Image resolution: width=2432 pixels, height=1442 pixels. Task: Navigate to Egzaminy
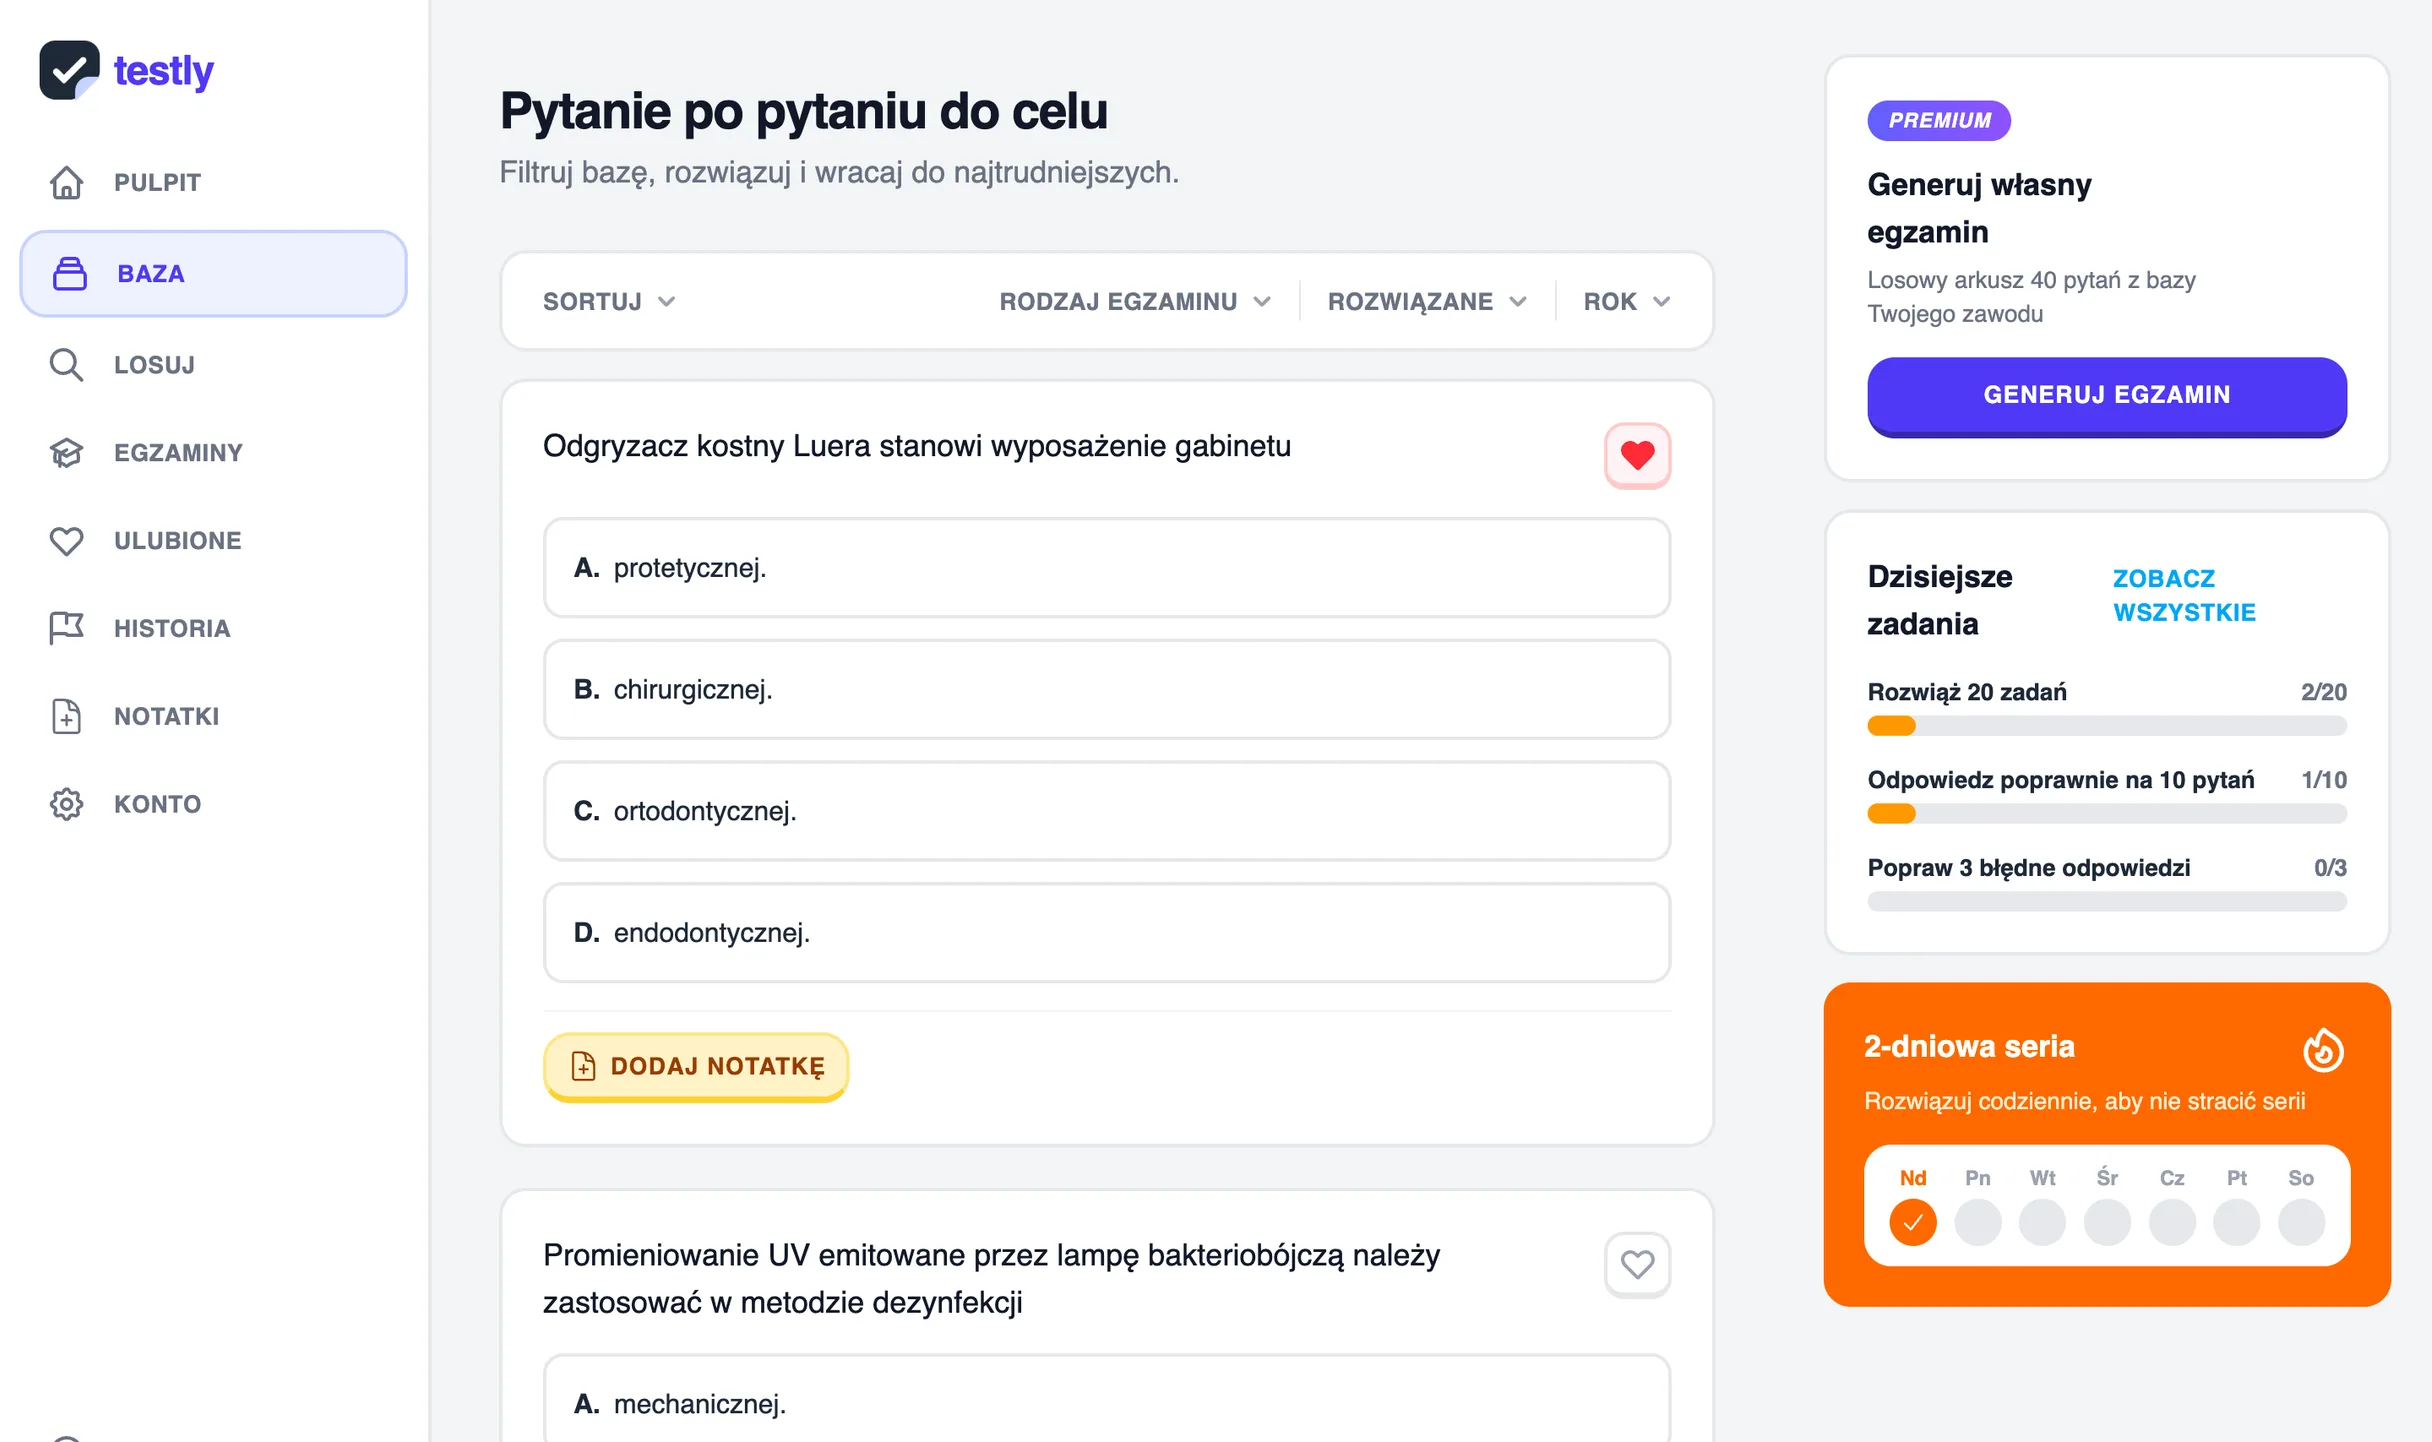pos(213,452)
